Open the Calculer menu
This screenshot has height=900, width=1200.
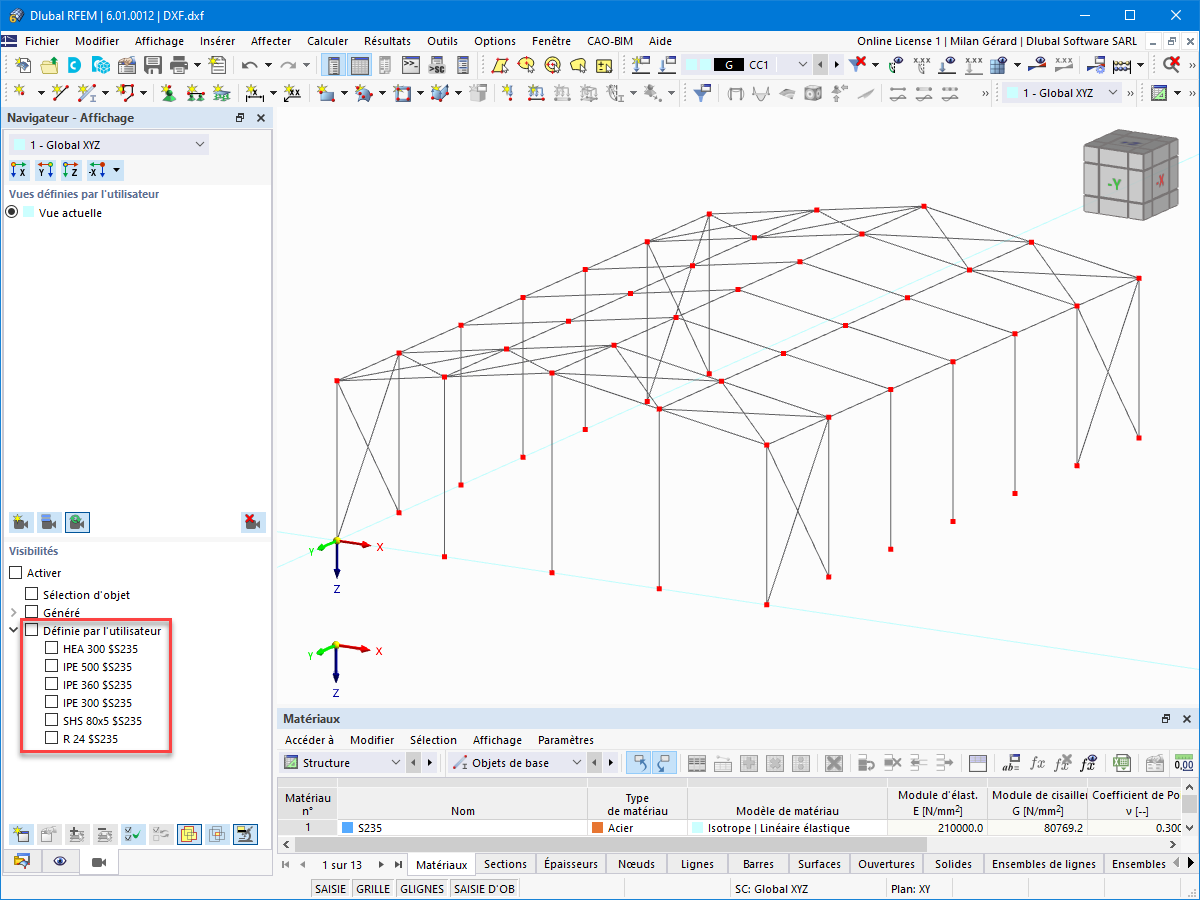pyautogui.click(x=328, y=41)
